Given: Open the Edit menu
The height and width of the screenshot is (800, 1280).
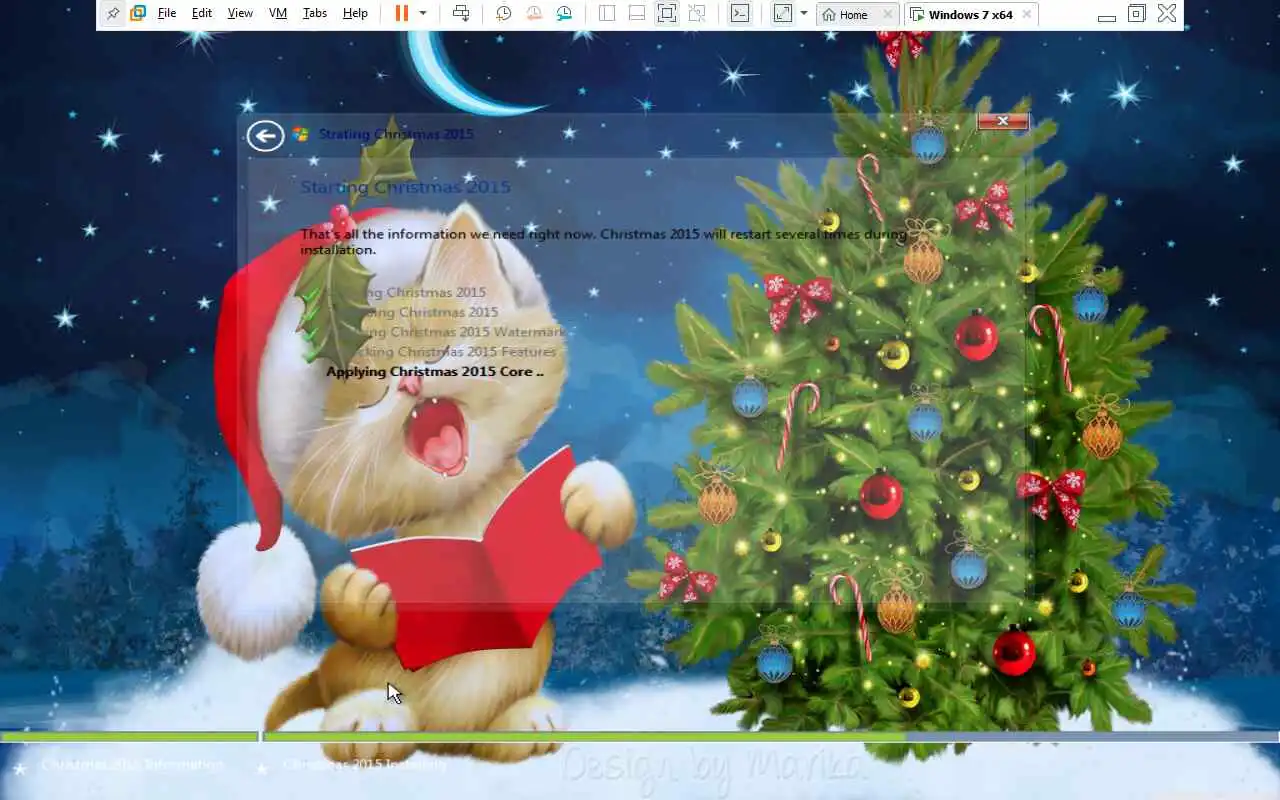Looking at the screenshot, I should pos(202,14).
